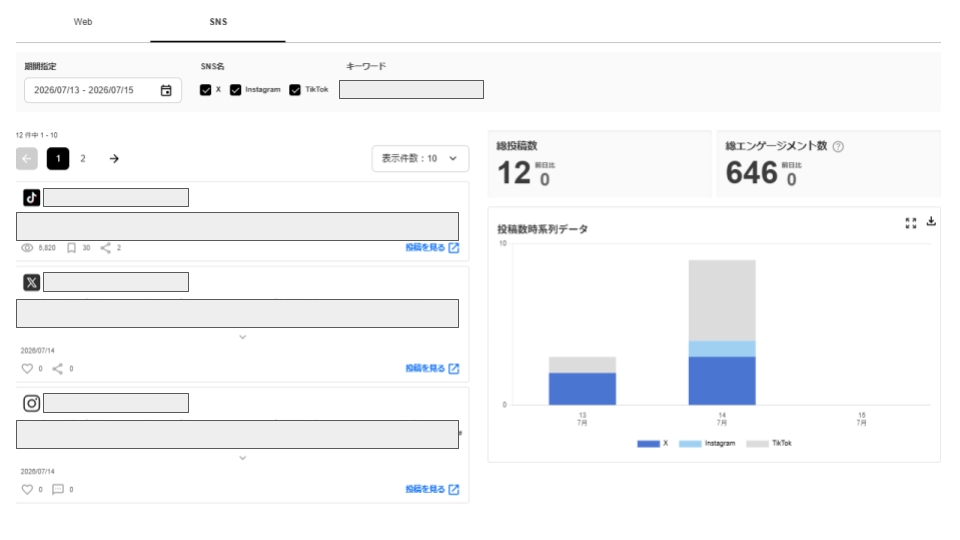The image size is (960, 540).
Task: Click the date range field 2026/07/13 - 2026/07/15
Action: coord(103,90)
